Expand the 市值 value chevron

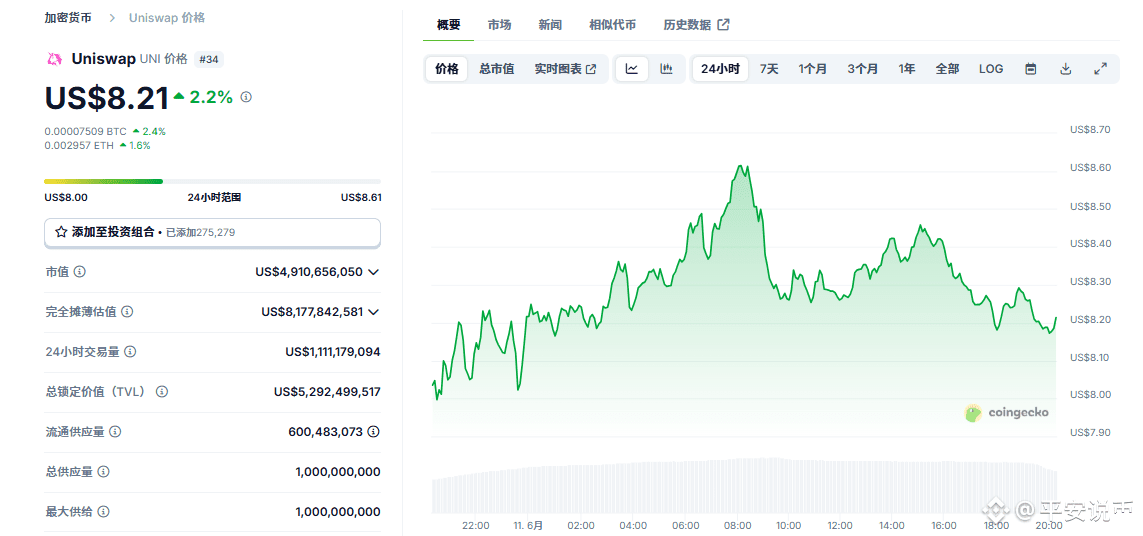[373, 272]
